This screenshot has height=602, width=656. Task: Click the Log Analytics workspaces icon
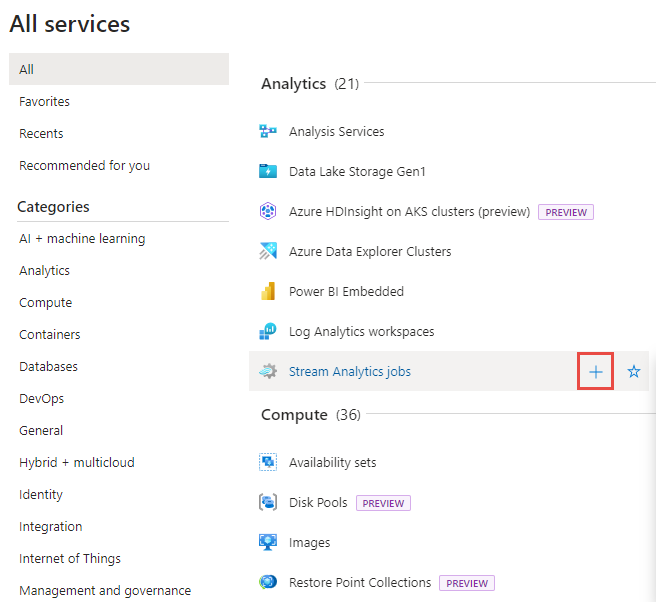[x=268, y=331]
